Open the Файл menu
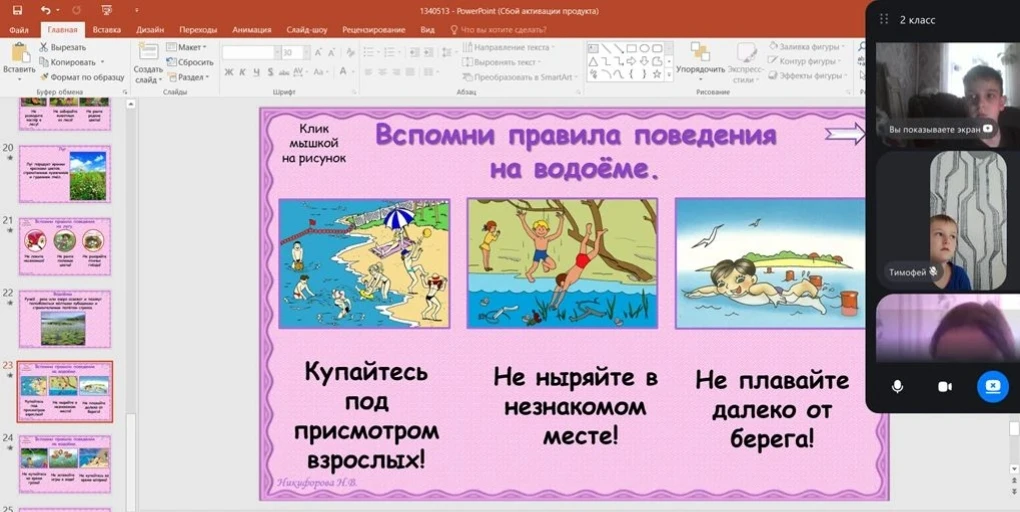Viewport: 1020px width, 512px height. 19,30
